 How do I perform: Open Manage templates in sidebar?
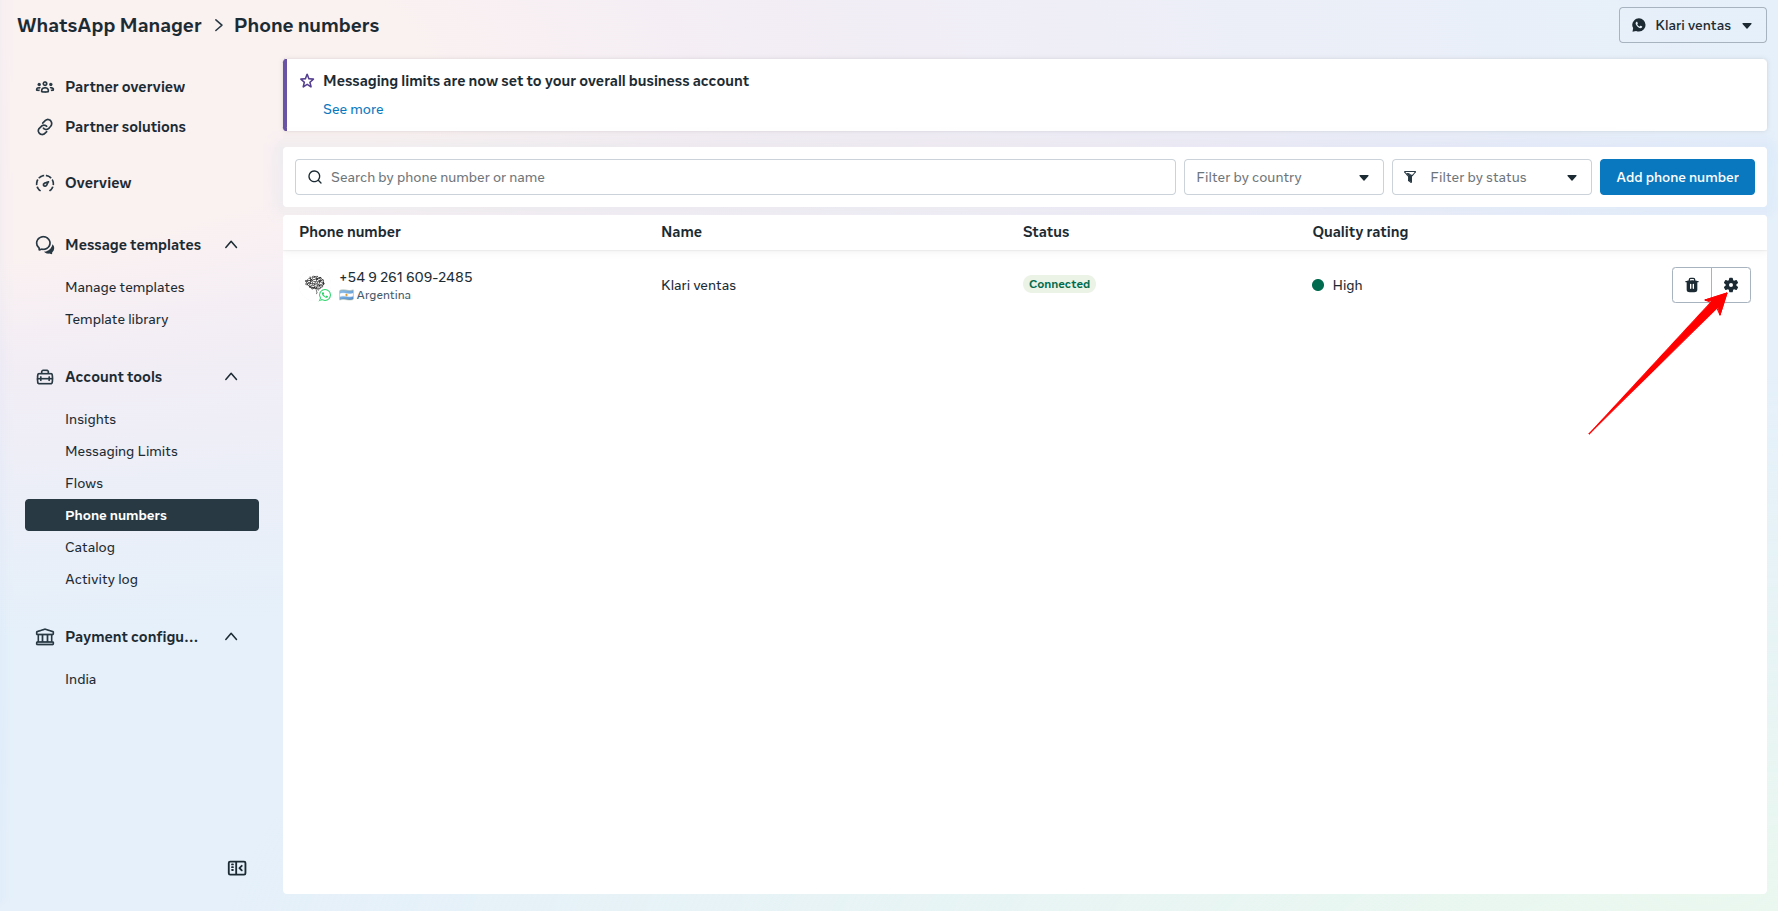tap(125, 287)
